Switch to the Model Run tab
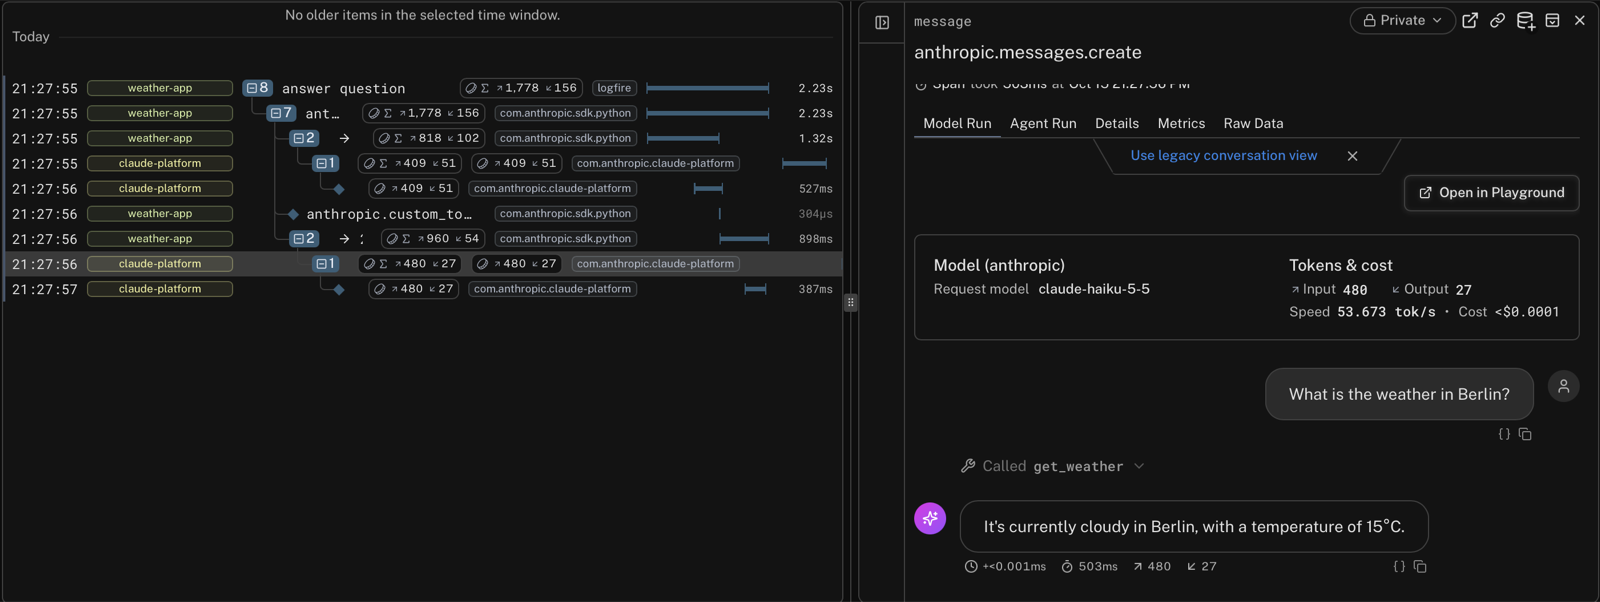1600x602 pixels. click(x=957, y=123)
